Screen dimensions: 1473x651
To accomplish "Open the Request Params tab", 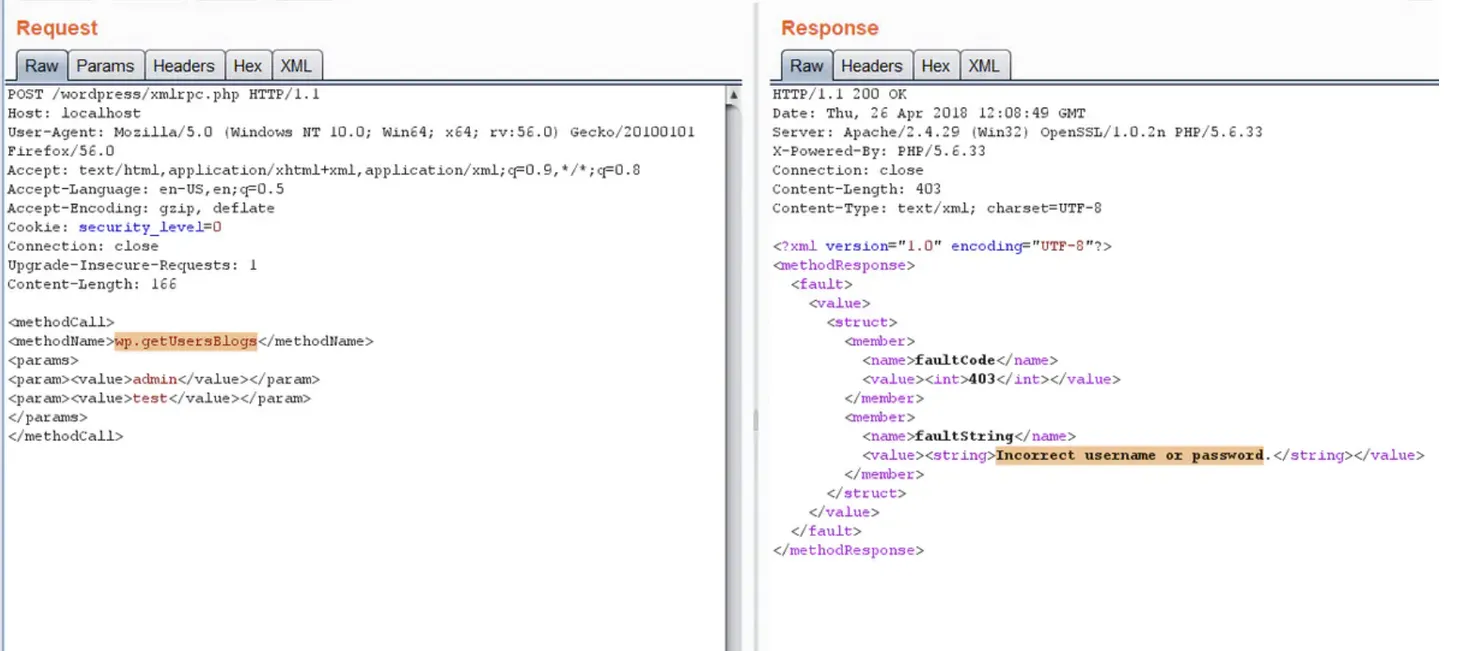I will click(x=105, y=66).
